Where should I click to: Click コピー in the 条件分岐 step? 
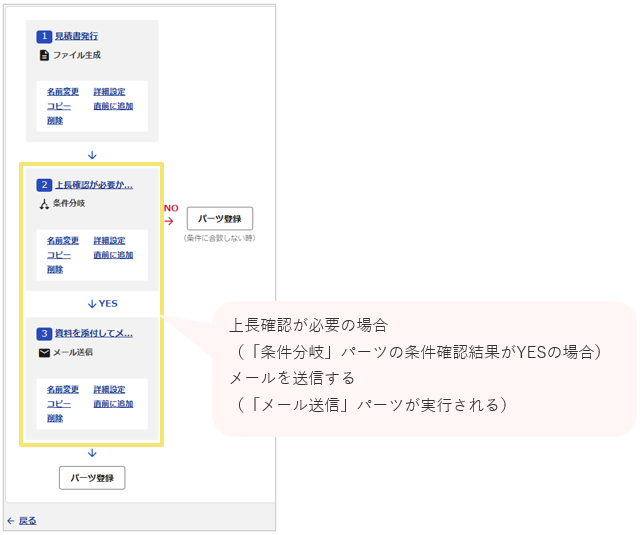coord(59,255)
